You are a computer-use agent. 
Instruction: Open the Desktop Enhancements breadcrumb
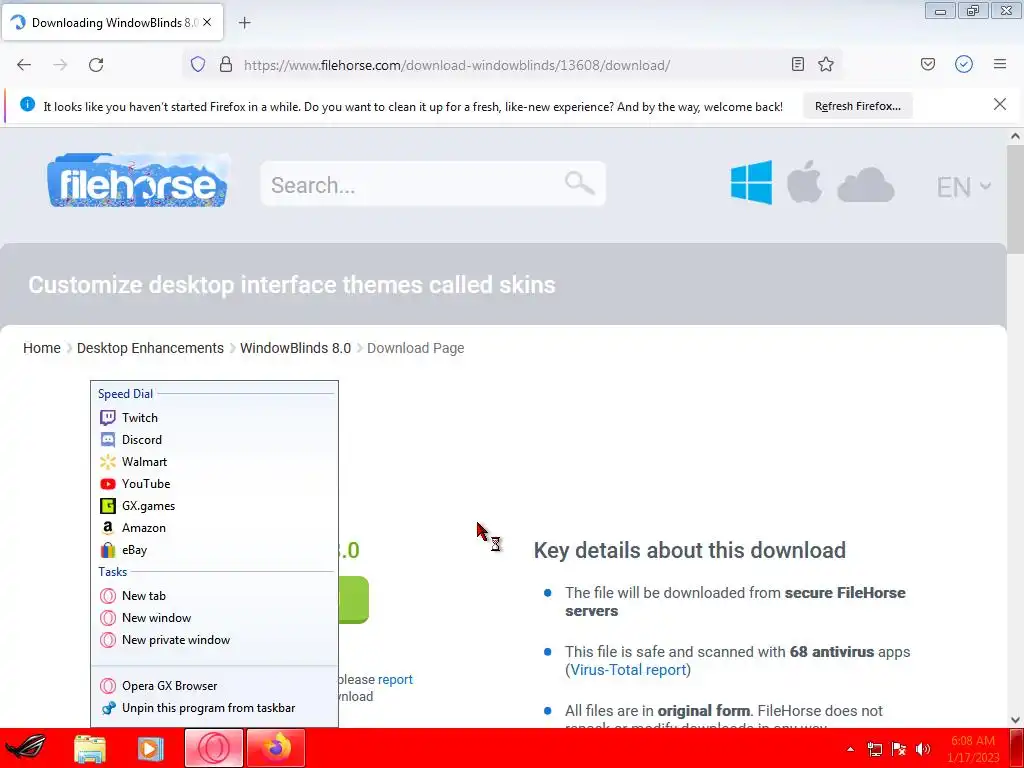[x=150, y=348]
